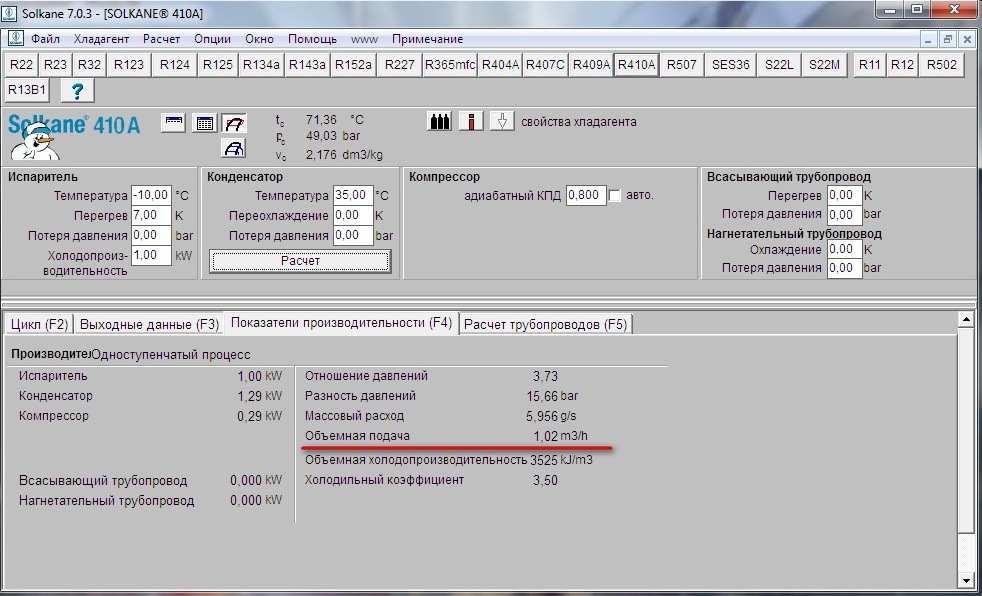Viewport: 982px width, 596px height.
Task: Open the single-row data view icon
Action: click(173, 123)
